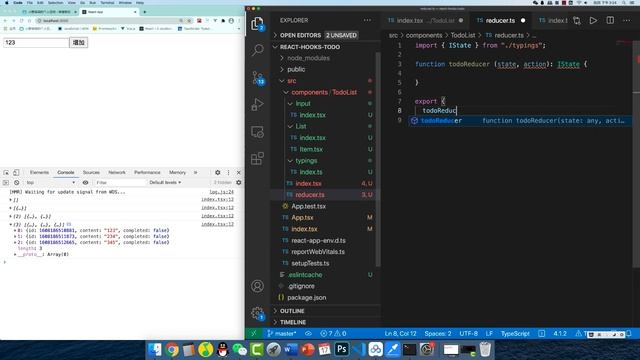Switch to Performance tab in DevTools

pos(147,173)
